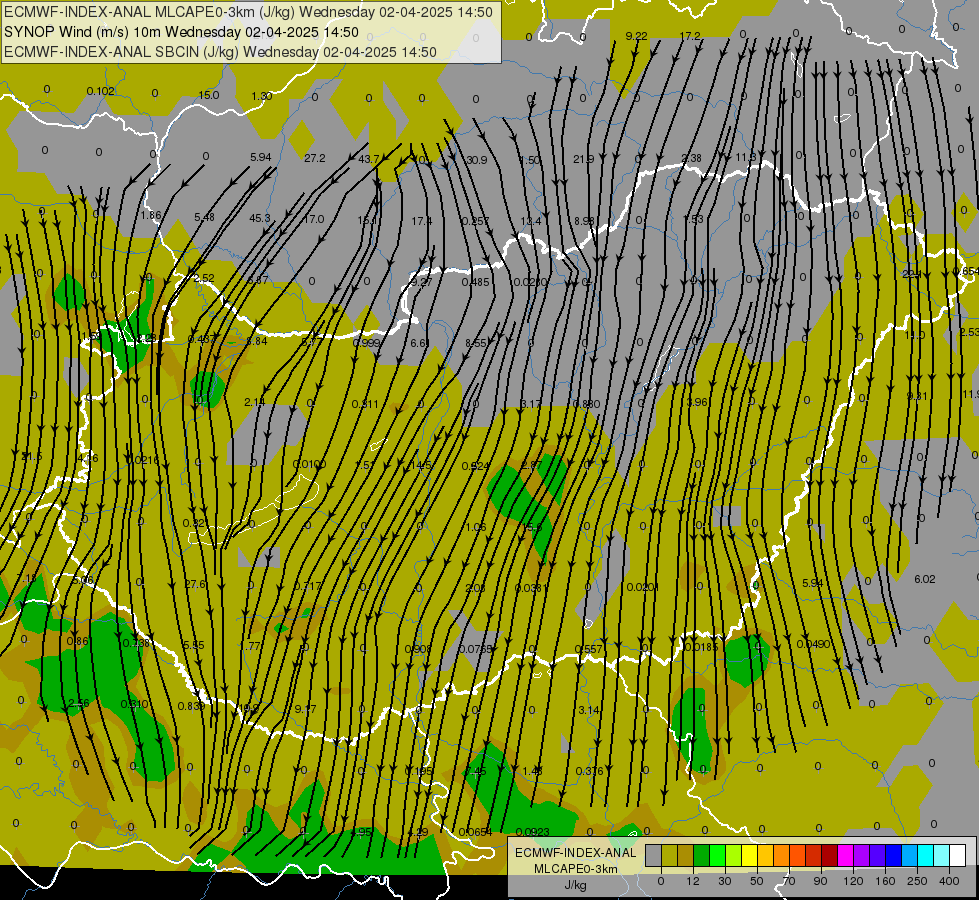Image resolution: width=979 pixels, height=900 pixels.
Task: Click the map value '15.0'
Action: [209, 95]
